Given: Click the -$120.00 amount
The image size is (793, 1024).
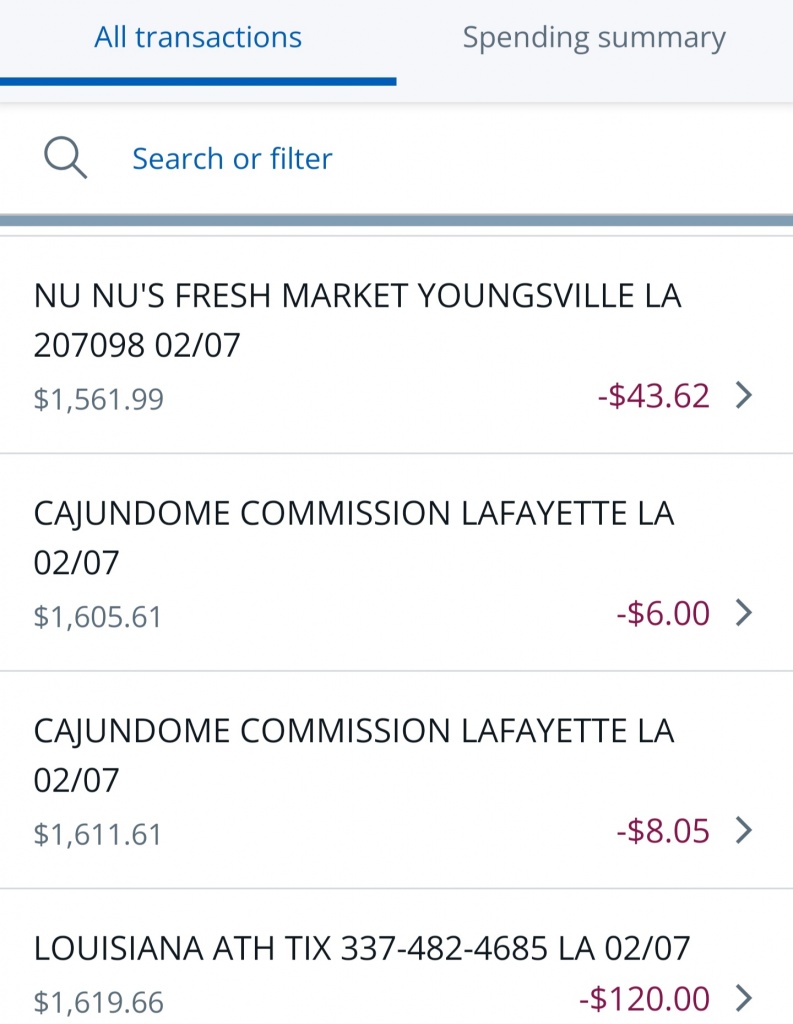Looking at the screenshot, I should 644,997.
